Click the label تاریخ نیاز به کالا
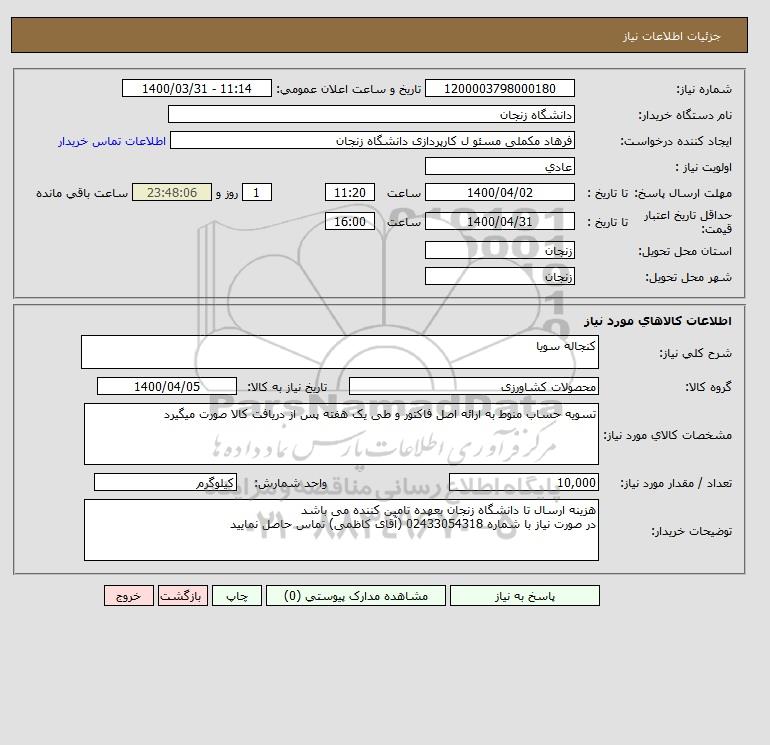Image resolution: width=770 pixels, height=745 pixels. coord(287,387)
